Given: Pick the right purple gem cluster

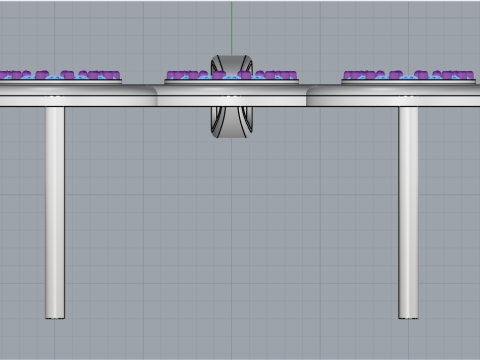Looking at the screenshot, I should pos(409,75).
